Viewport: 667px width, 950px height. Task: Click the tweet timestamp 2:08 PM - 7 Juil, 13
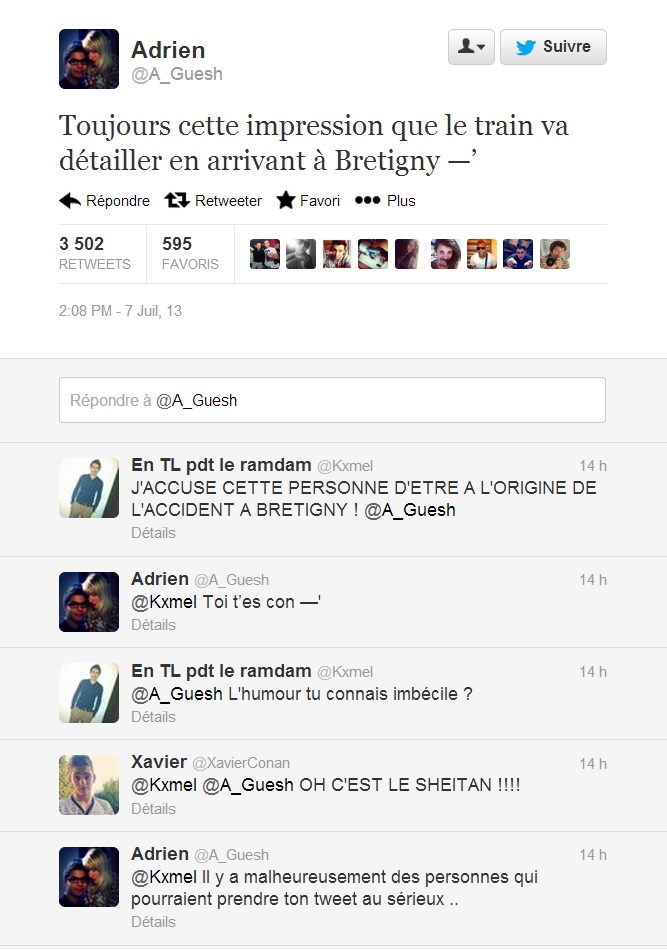120,311
